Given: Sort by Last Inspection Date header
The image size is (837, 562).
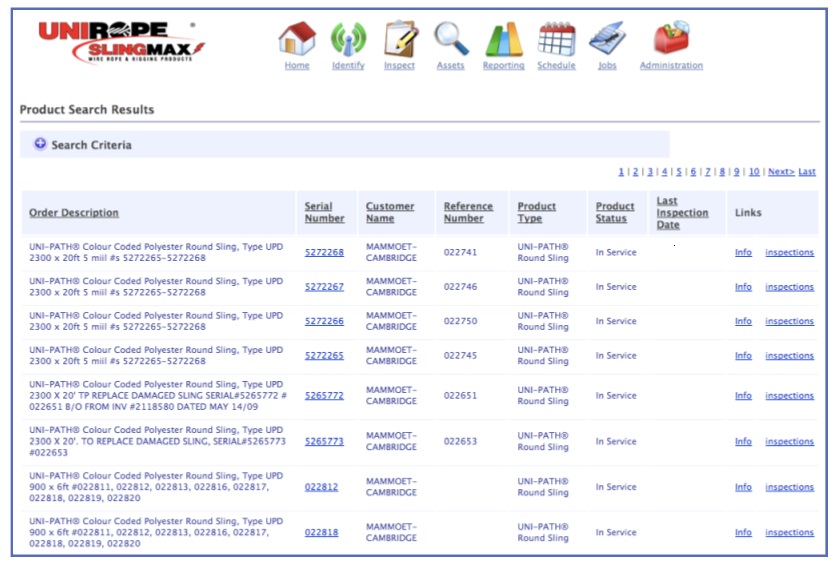Looking at the screenshot, I should pyautogui.click(x=682, y=212).
